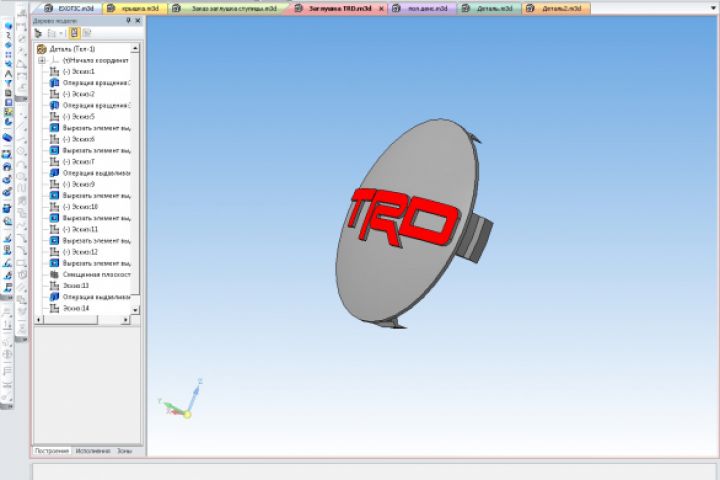Select (т)Начало координат in the tree
Viewport: 720px width, 480px height.
[96, 61]
